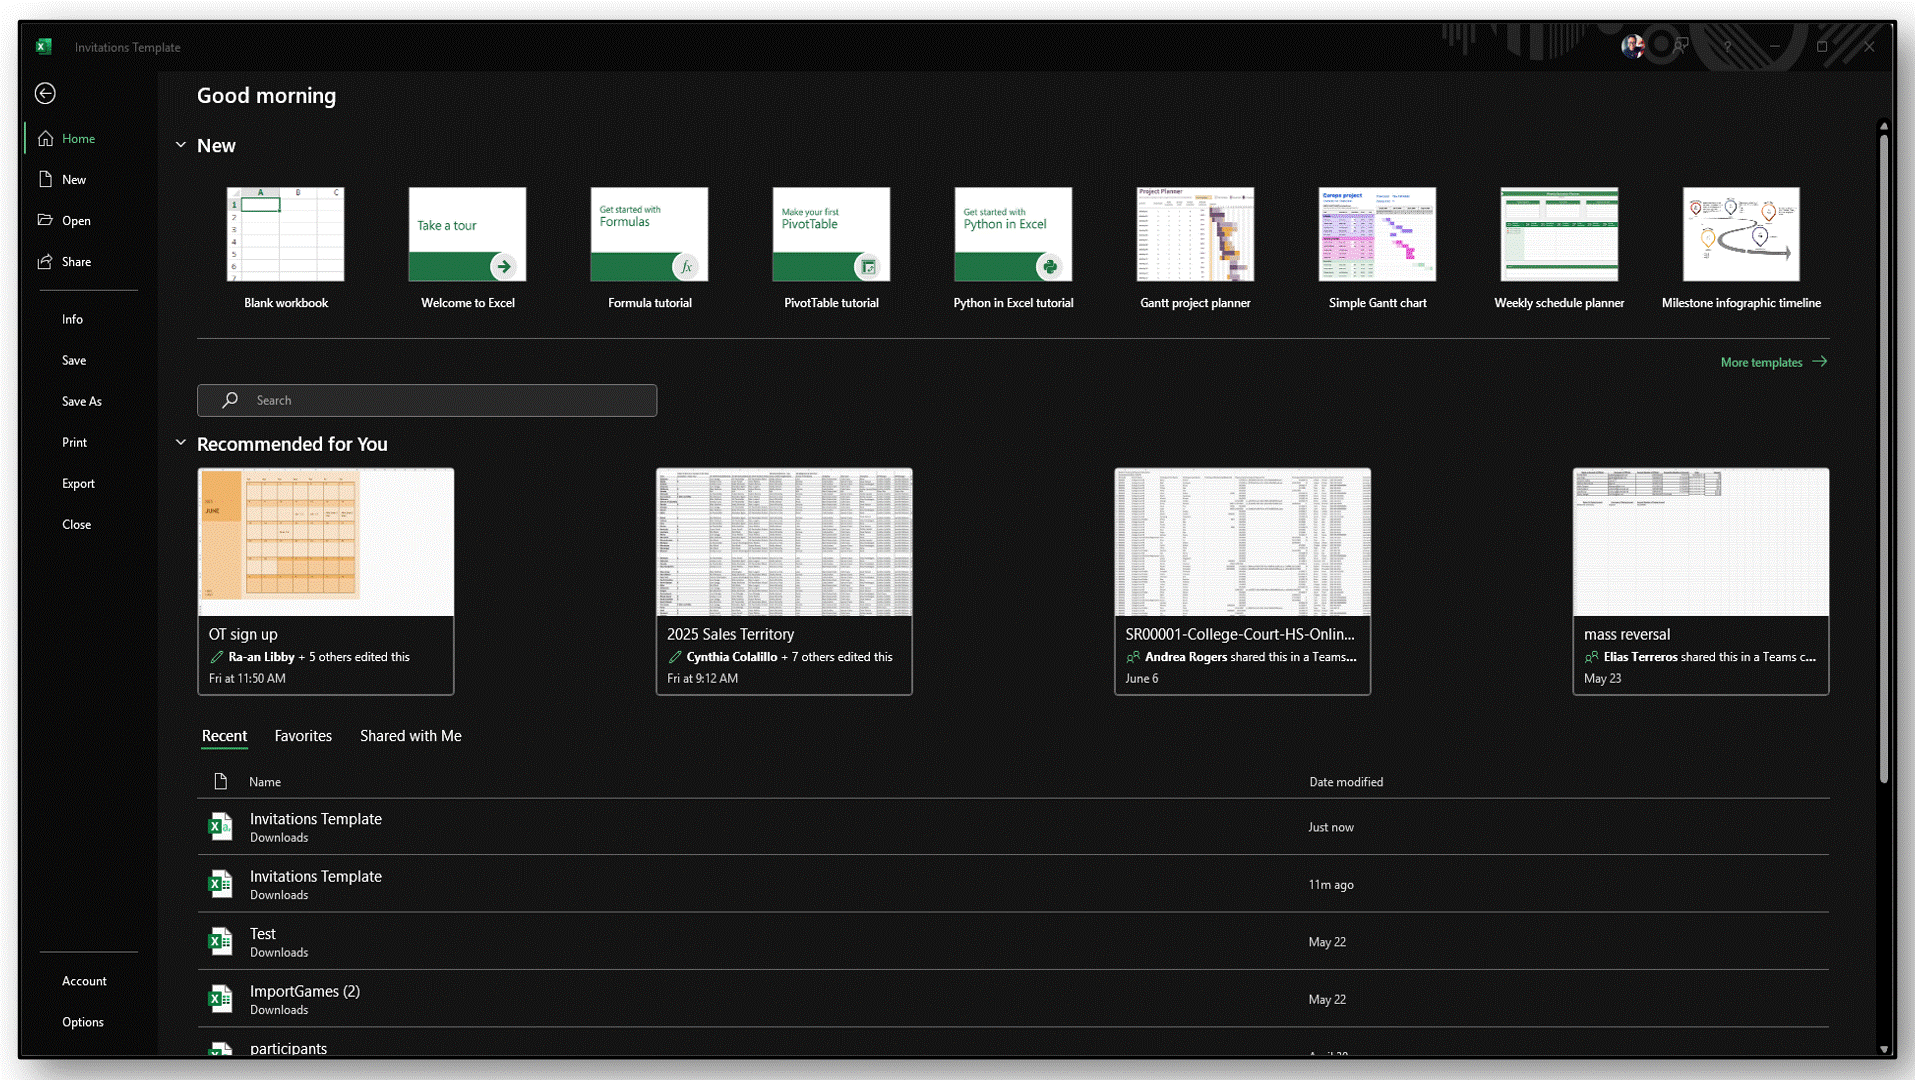Click the Excel logo in title bar

pos(44,46)
